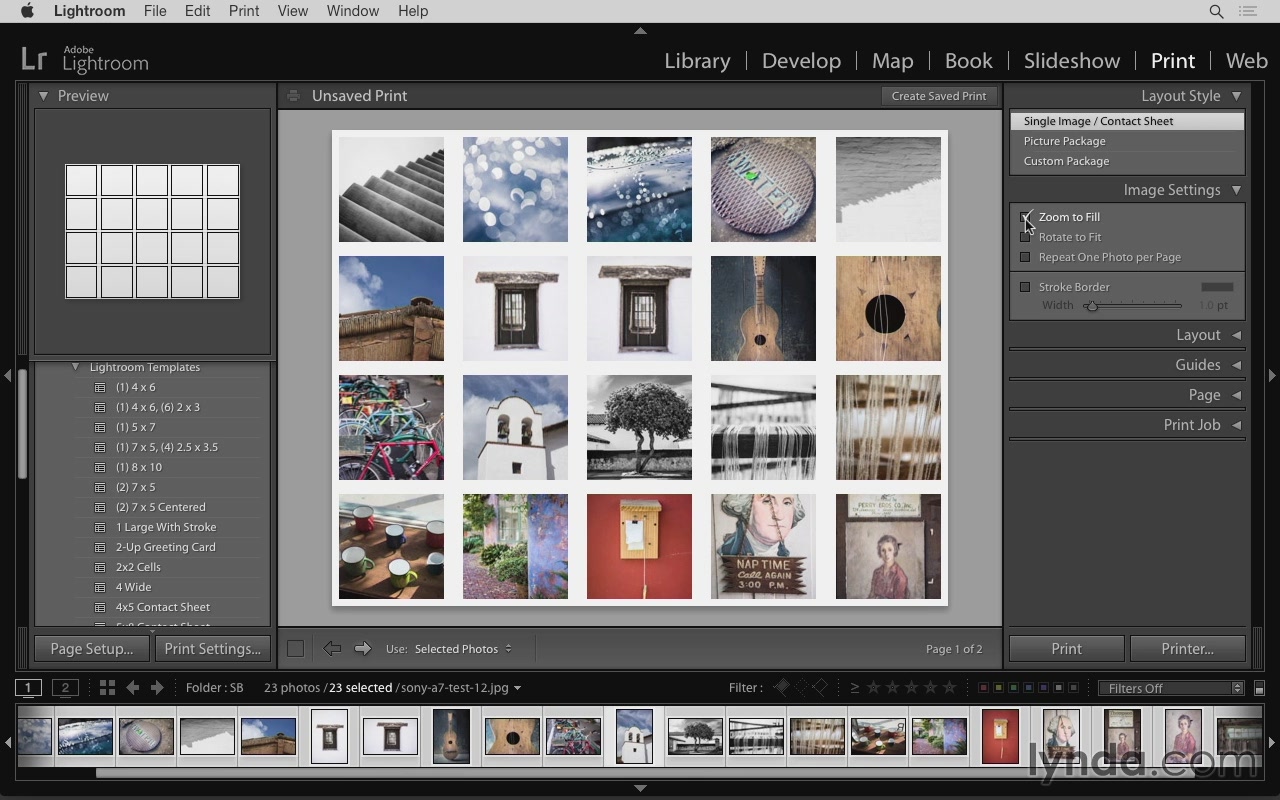
Task: Expand the Guides panel
Action: pyautogui.click(x=1236, y=365)
